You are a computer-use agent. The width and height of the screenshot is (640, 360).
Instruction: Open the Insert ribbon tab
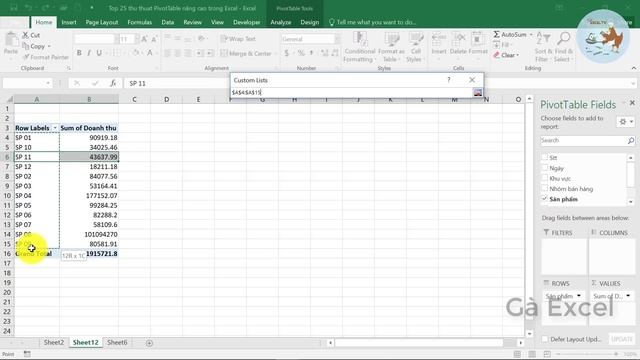(69, 22)
